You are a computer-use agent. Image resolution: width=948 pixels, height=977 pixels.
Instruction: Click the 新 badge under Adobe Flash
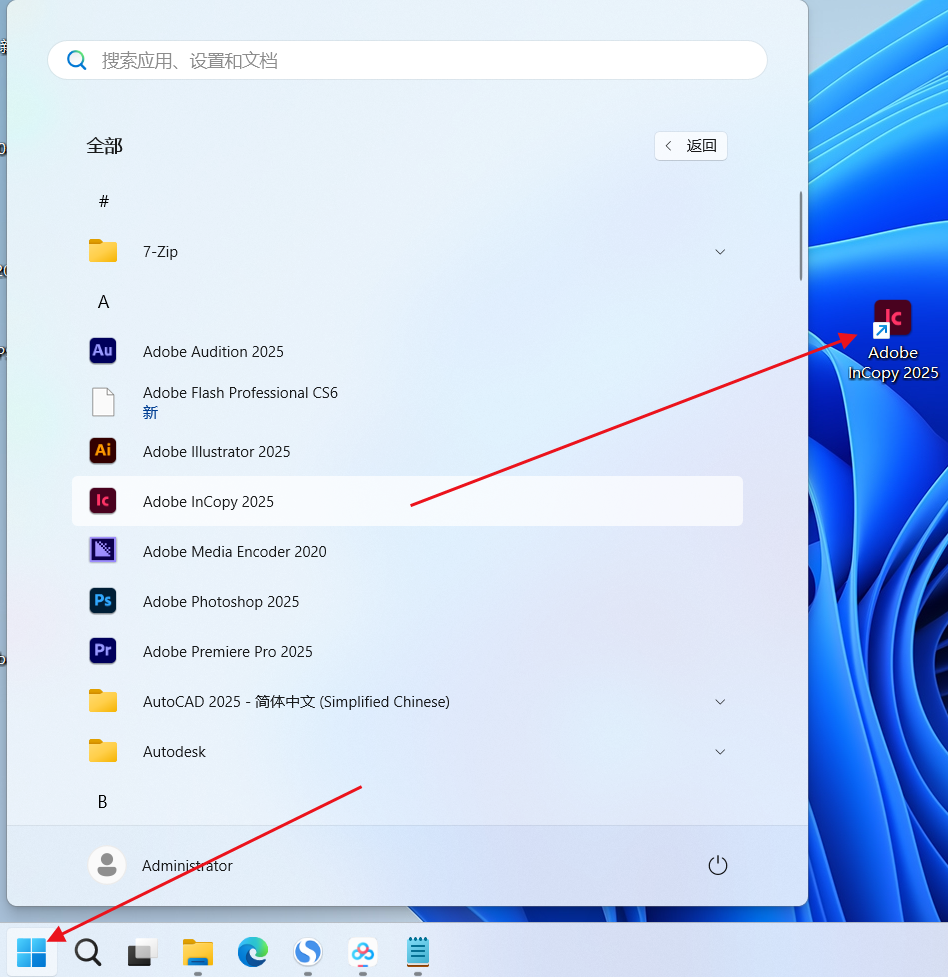150,412
